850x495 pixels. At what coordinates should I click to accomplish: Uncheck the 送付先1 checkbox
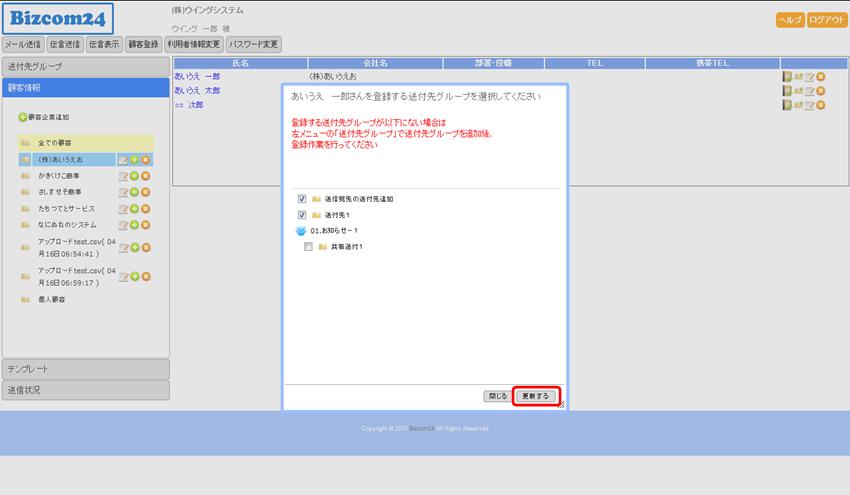click(302, 215)
